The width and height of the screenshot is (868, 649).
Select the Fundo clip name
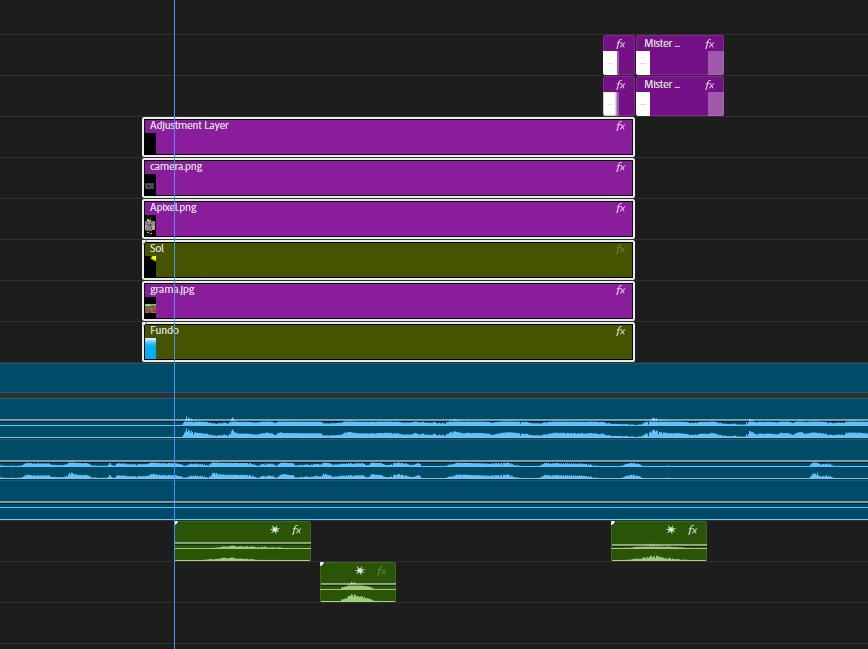164,331
